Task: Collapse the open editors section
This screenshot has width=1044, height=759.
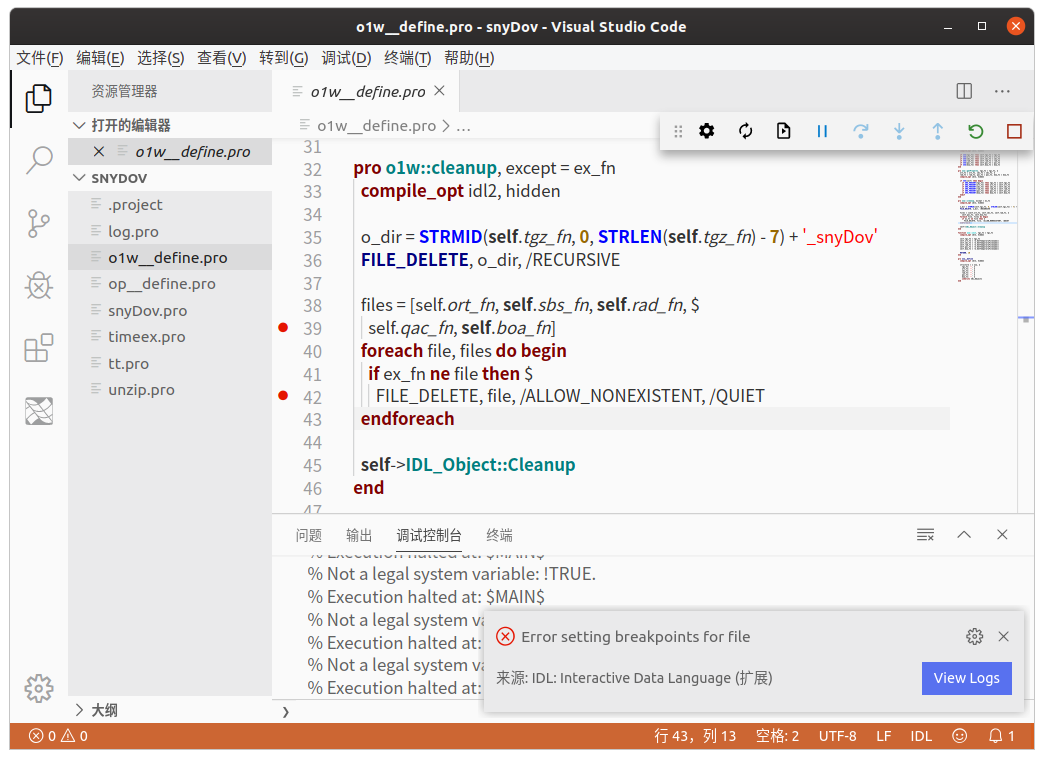Action: [x=79, y=125]
